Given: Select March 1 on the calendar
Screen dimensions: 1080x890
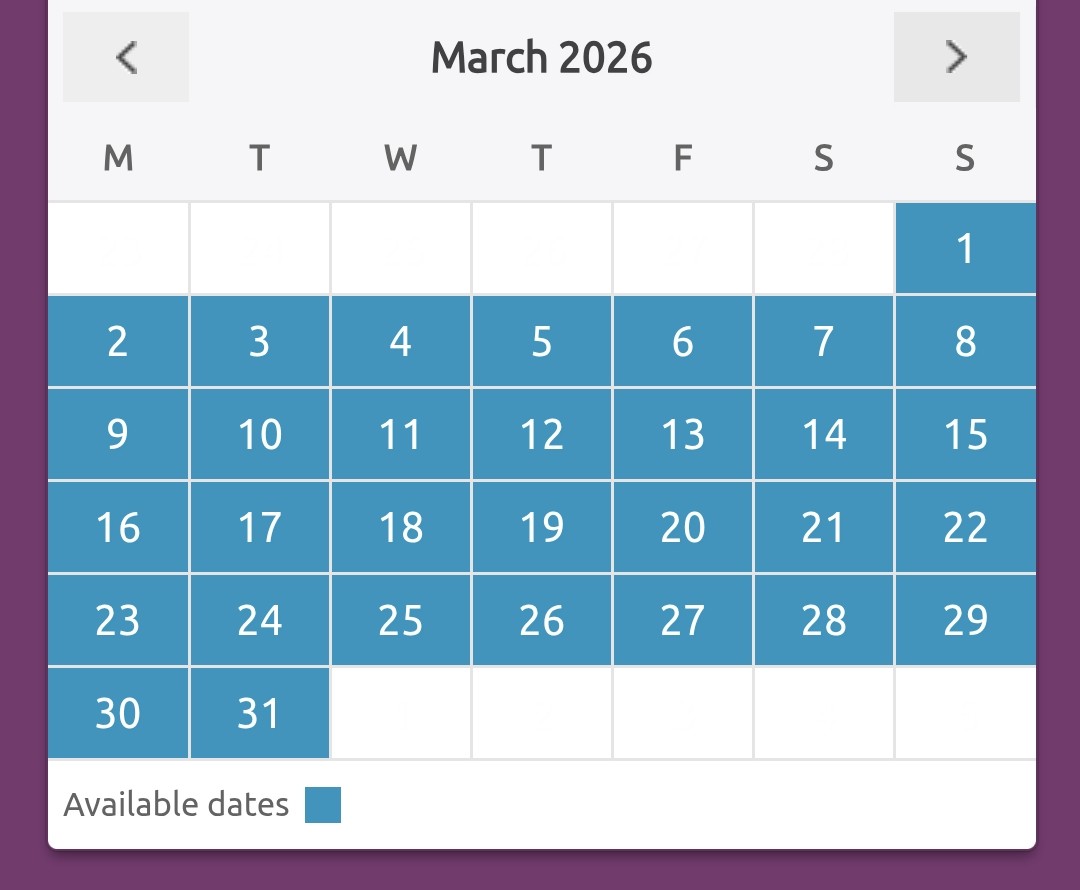Looking at the screenshot, I should [965, 249].
